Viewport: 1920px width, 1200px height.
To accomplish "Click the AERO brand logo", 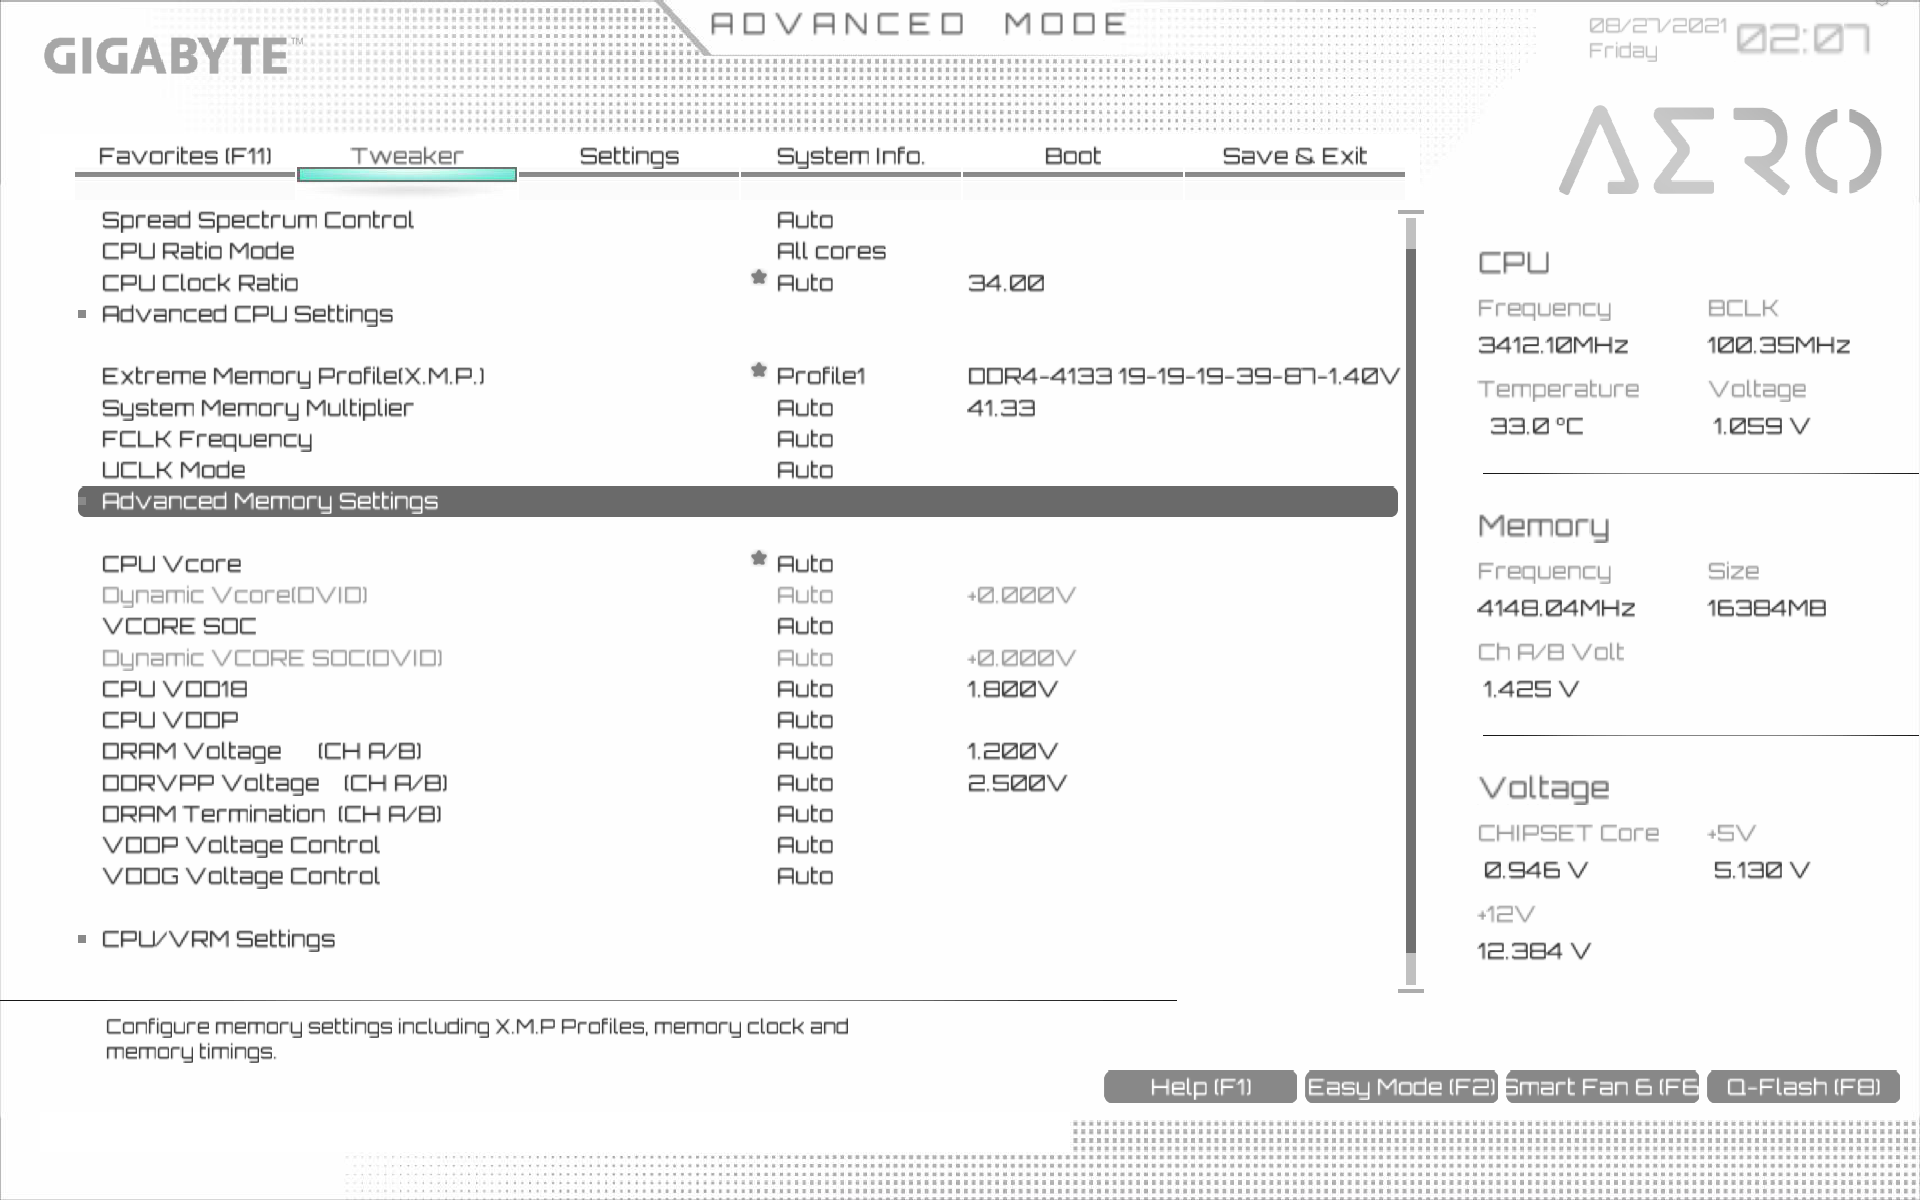I will coord(1719,151).
